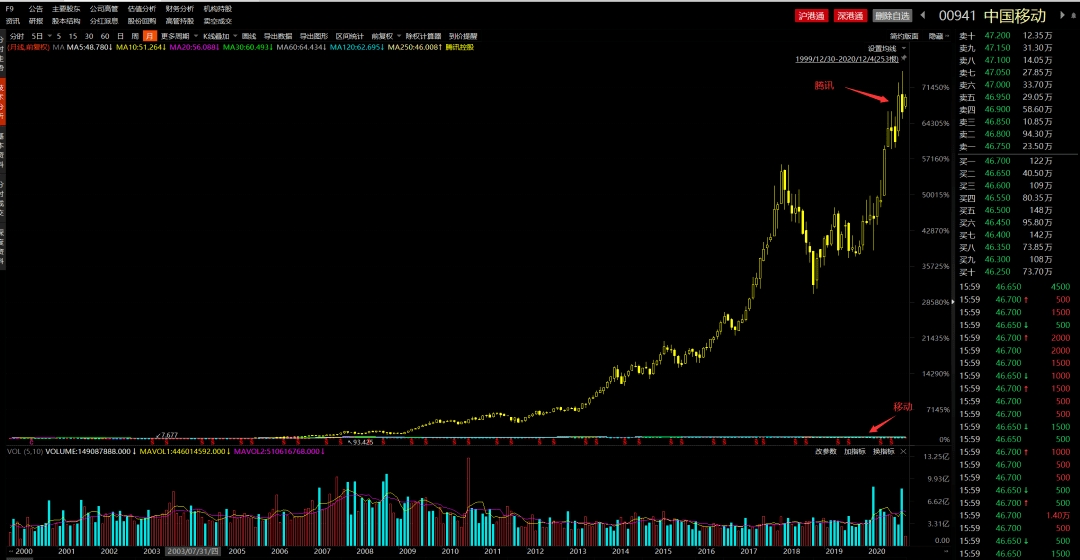
Task: Open the 卖空成交 short selling tab
Action: (x=218, y=21)
